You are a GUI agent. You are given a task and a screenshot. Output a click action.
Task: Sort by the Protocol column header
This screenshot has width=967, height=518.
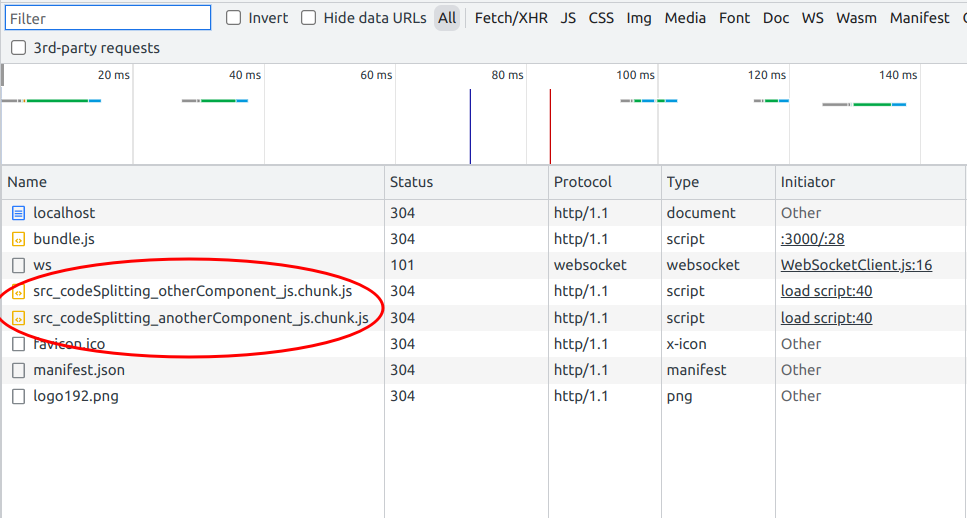[x=582, y=182]
